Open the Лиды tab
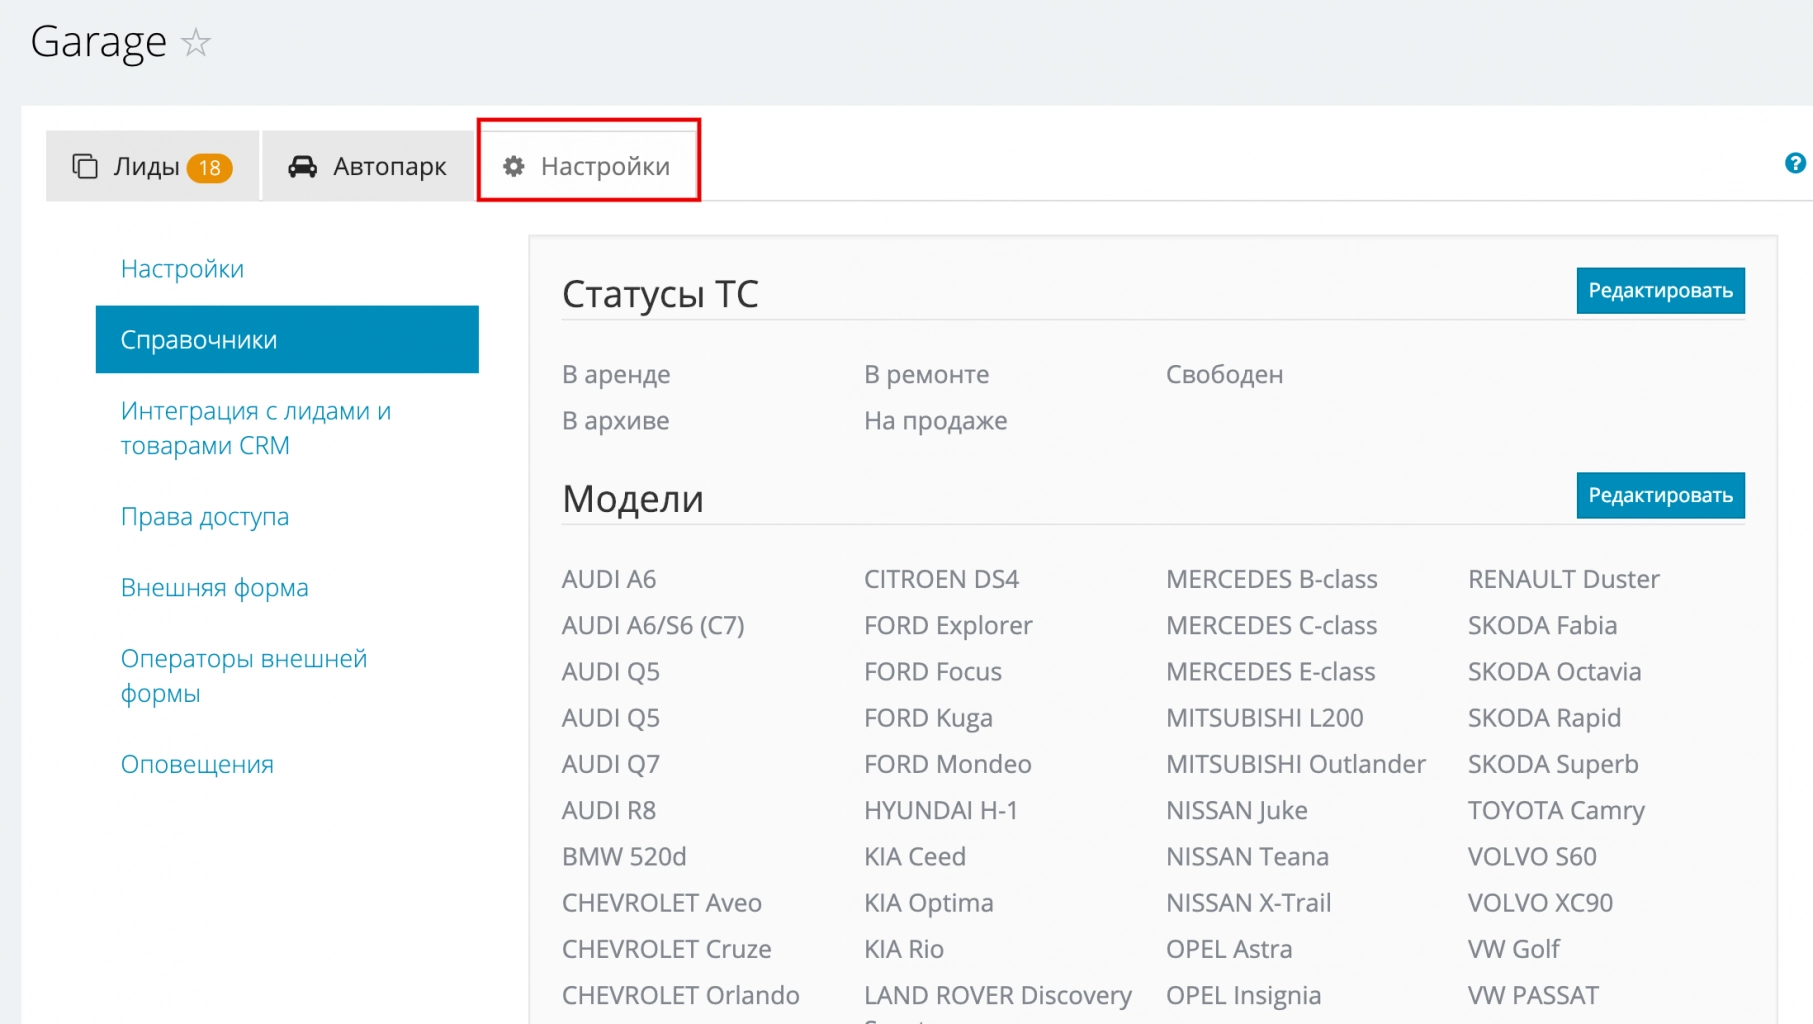1813x1024 pixels. pyautogui.click(x=146, y=166)
